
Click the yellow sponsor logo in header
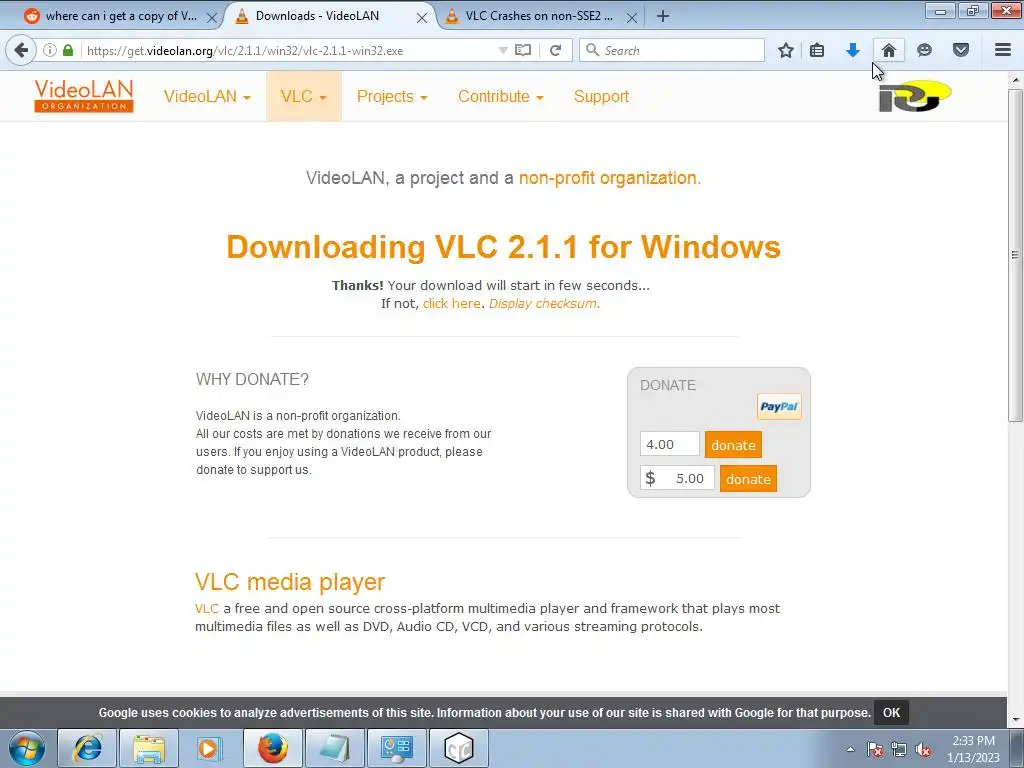915,96
